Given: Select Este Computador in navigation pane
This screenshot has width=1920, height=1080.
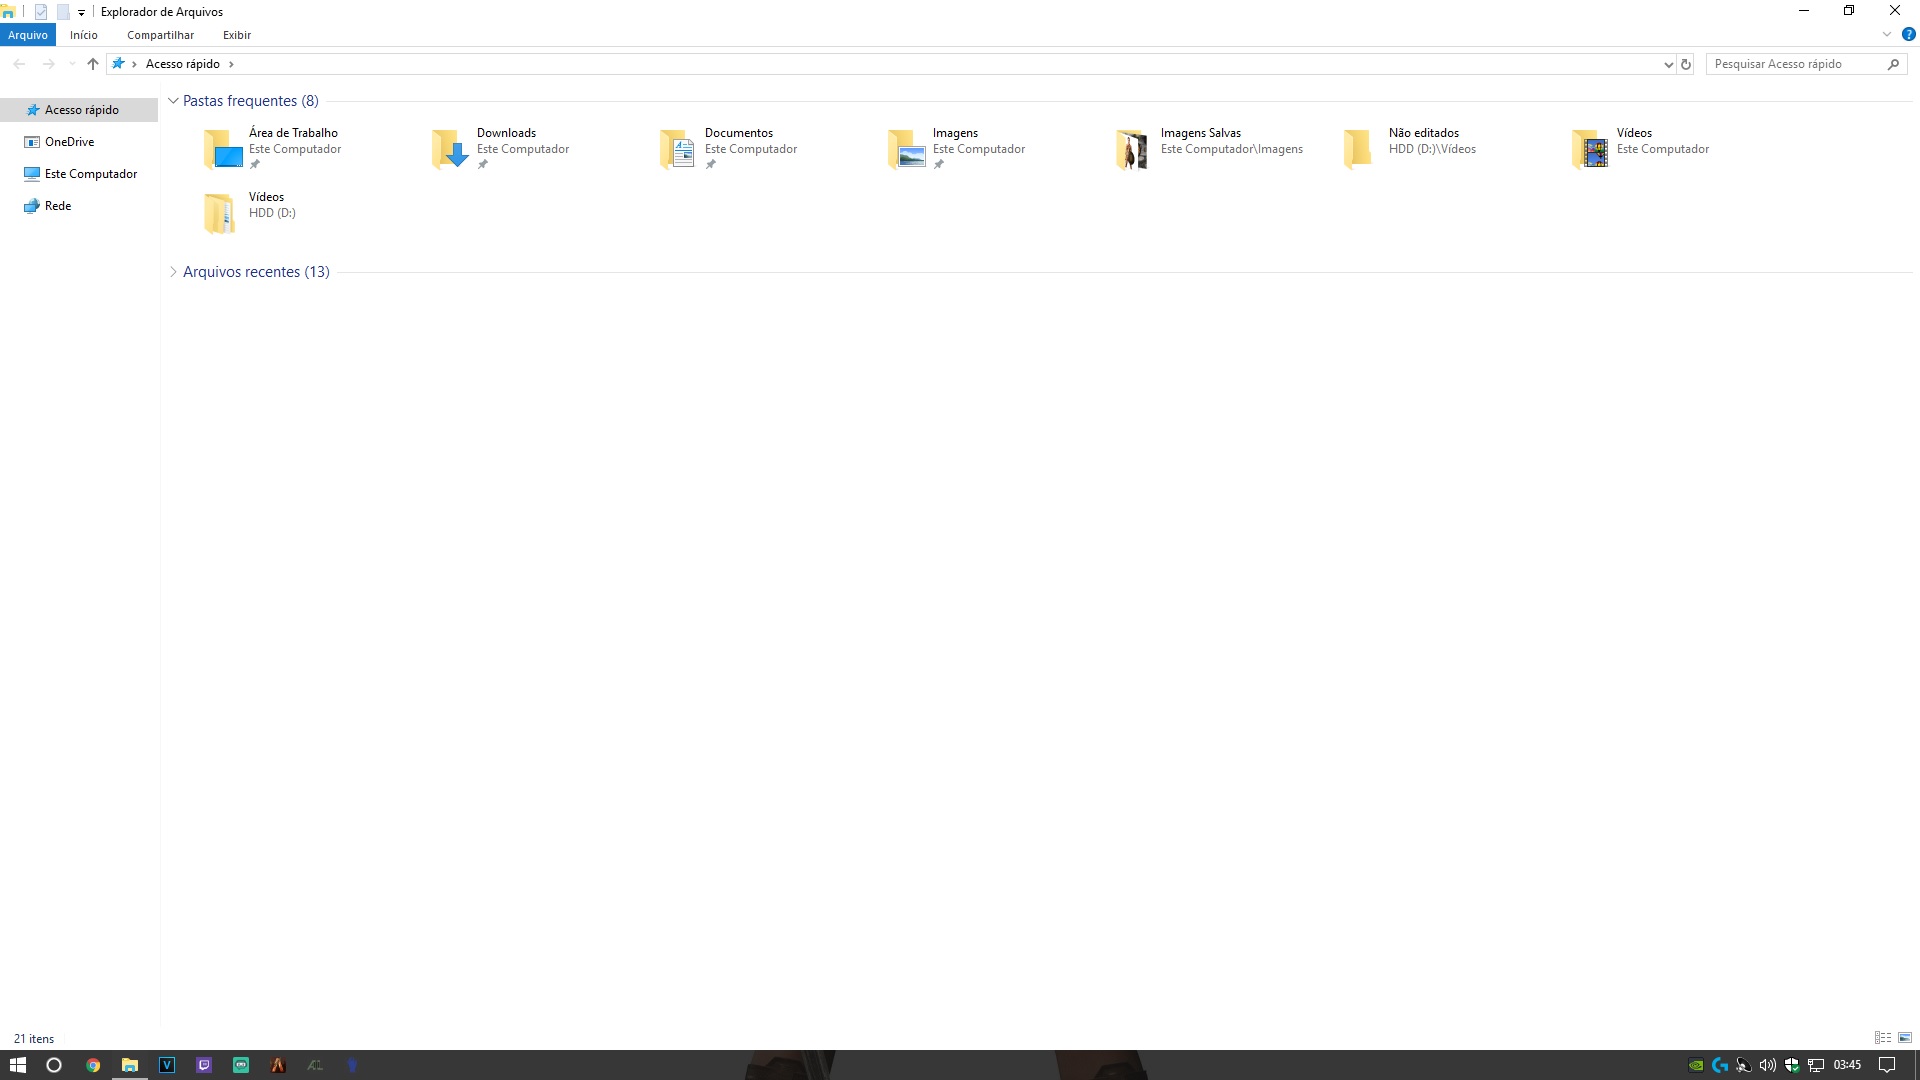Looking at the screenshot, I should [79, 174].
